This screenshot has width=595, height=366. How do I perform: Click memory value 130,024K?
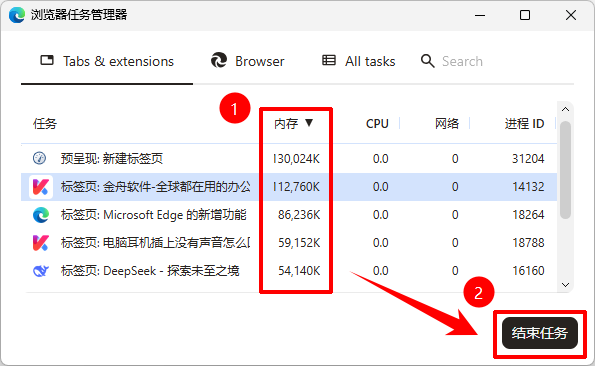(x=296, y=159)
